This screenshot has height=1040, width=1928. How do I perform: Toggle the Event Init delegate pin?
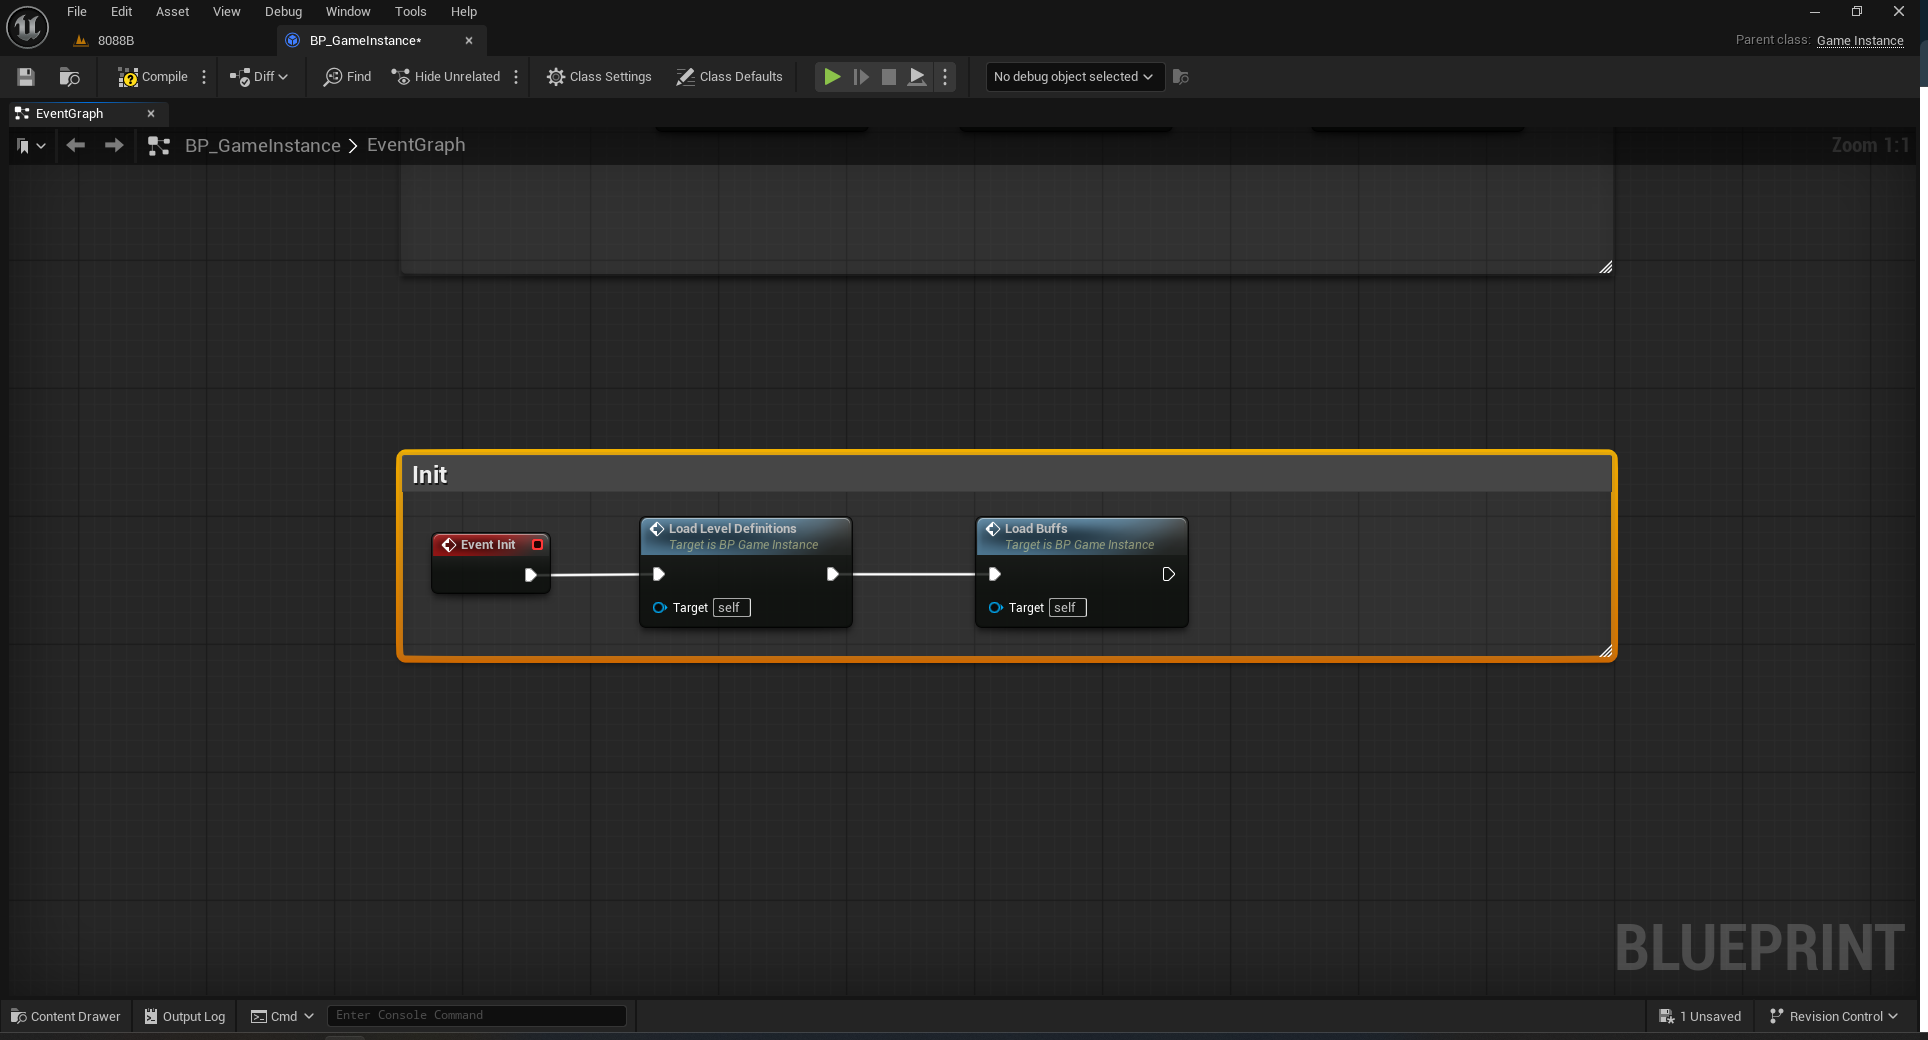coord(538,545)
